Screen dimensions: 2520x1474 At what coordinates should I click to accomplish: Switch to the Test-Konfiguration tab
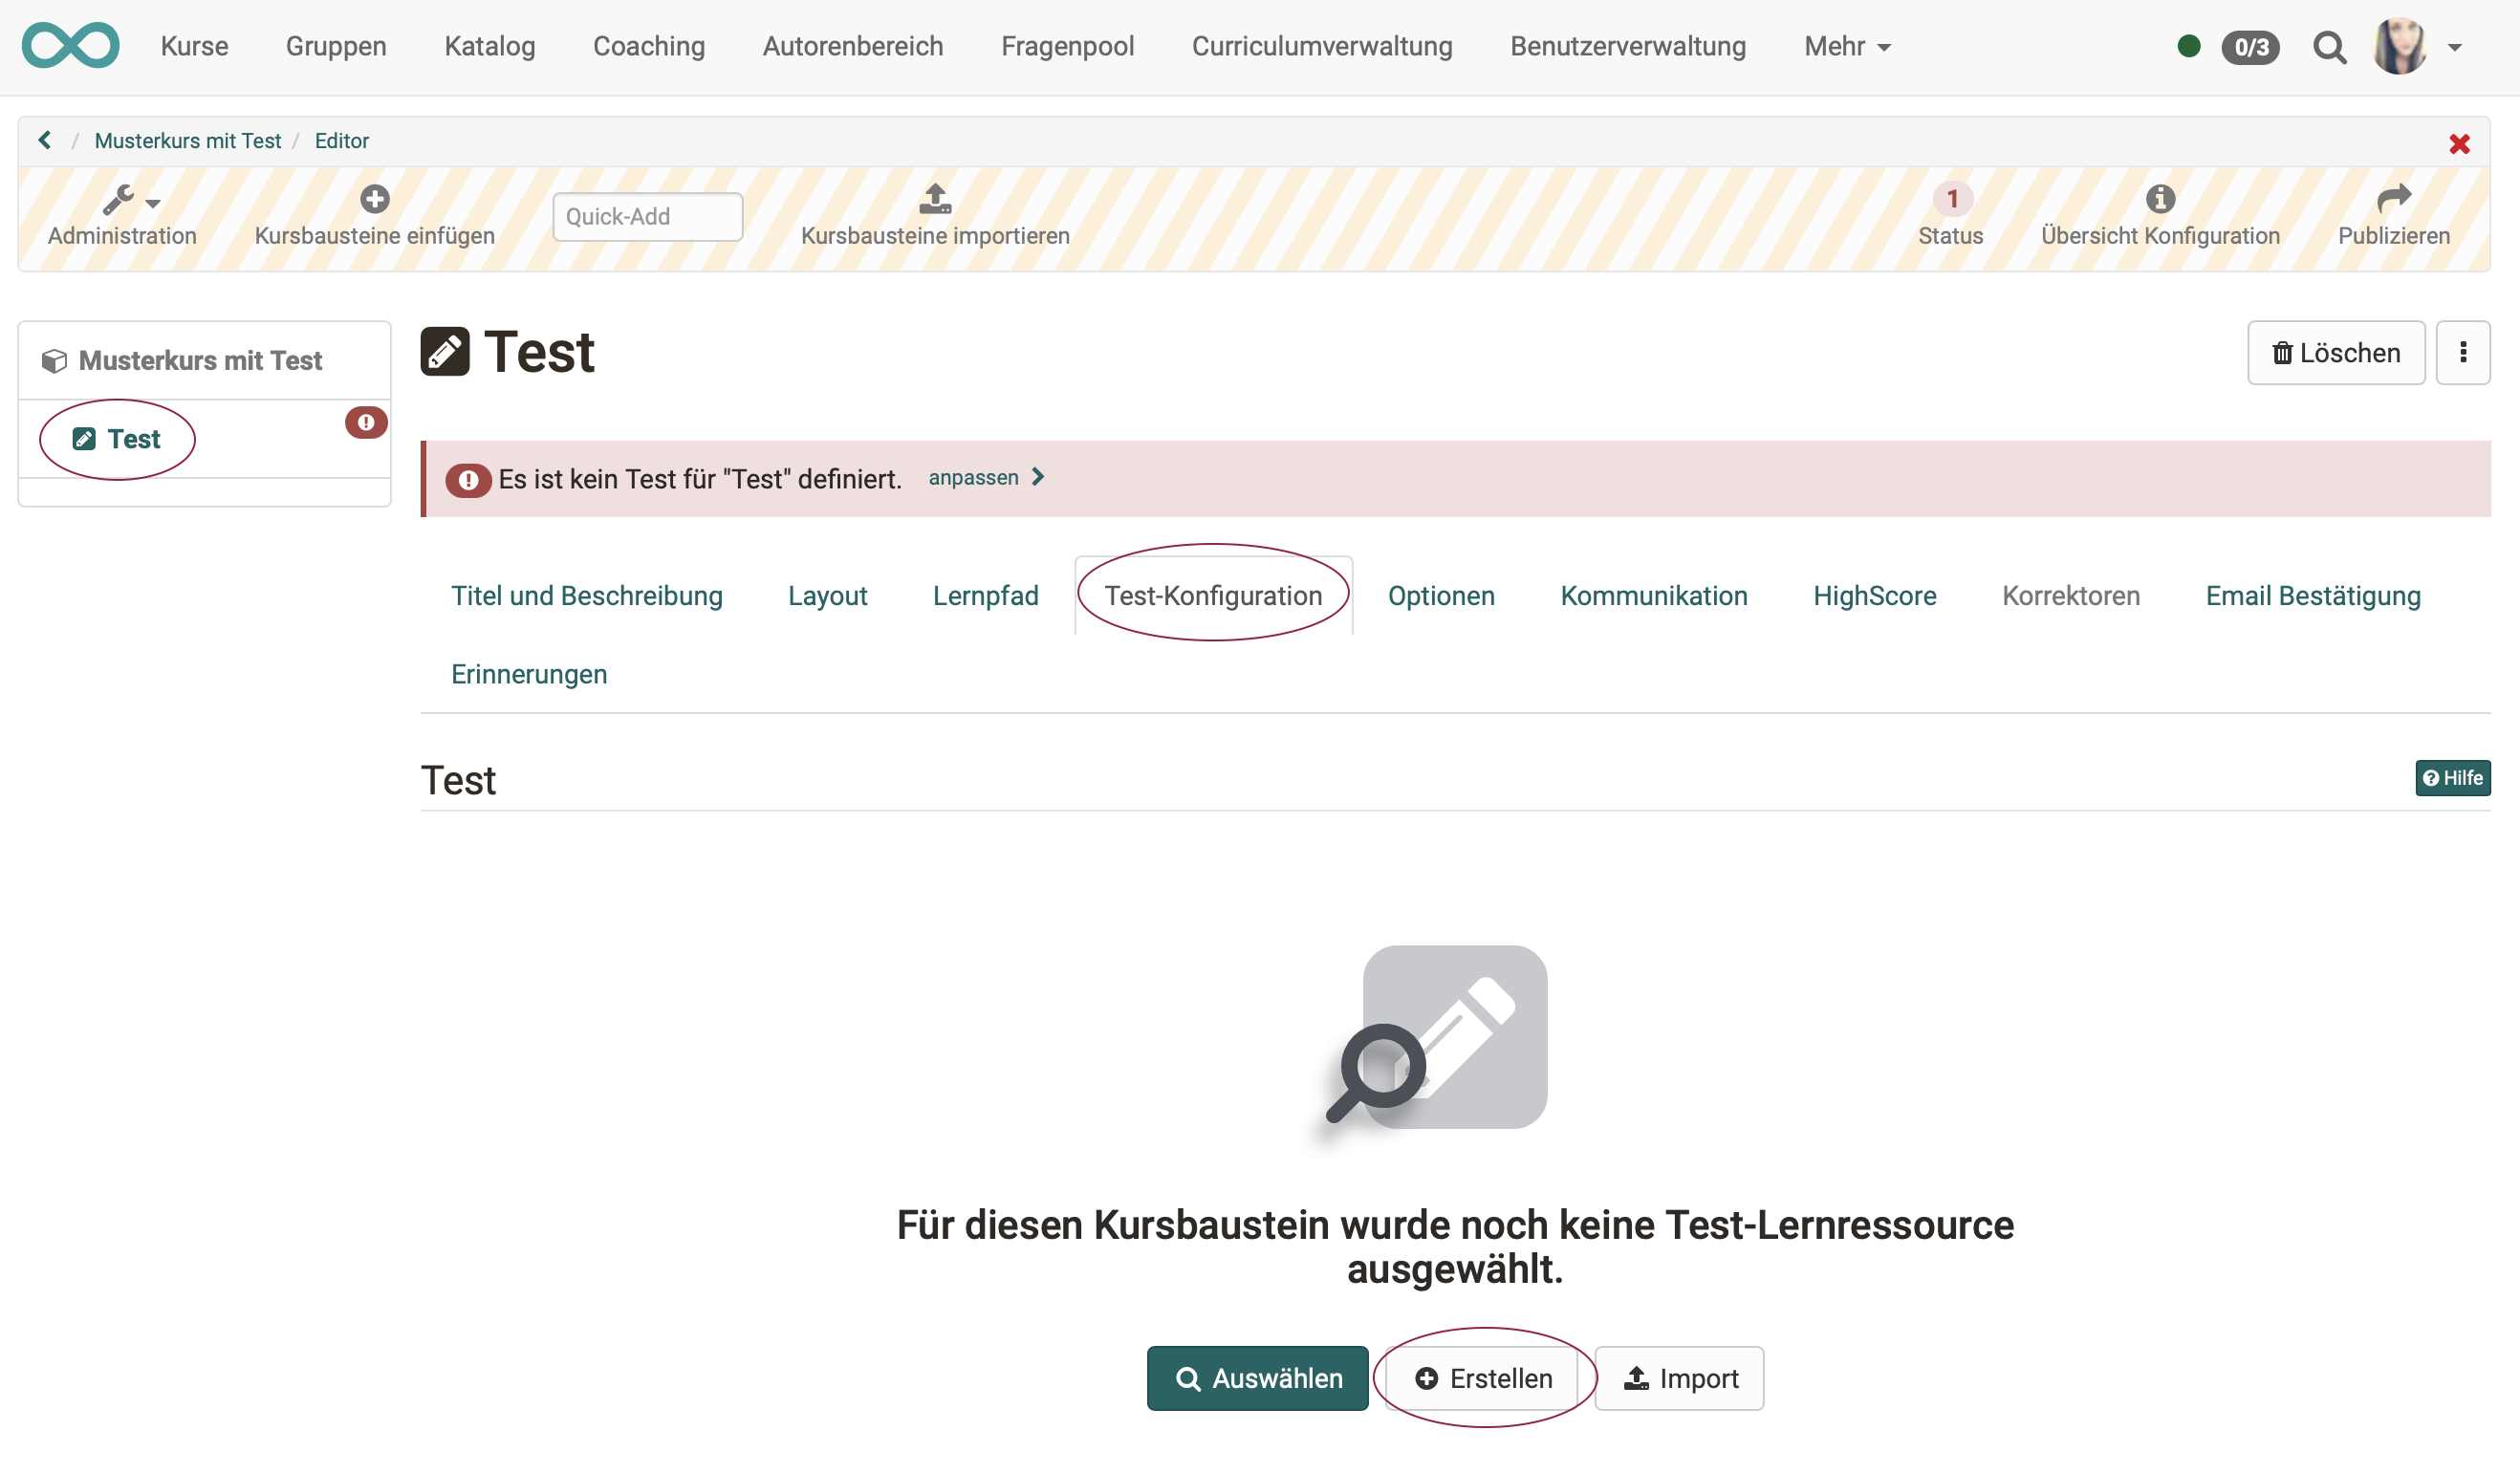coord(1213,595)
